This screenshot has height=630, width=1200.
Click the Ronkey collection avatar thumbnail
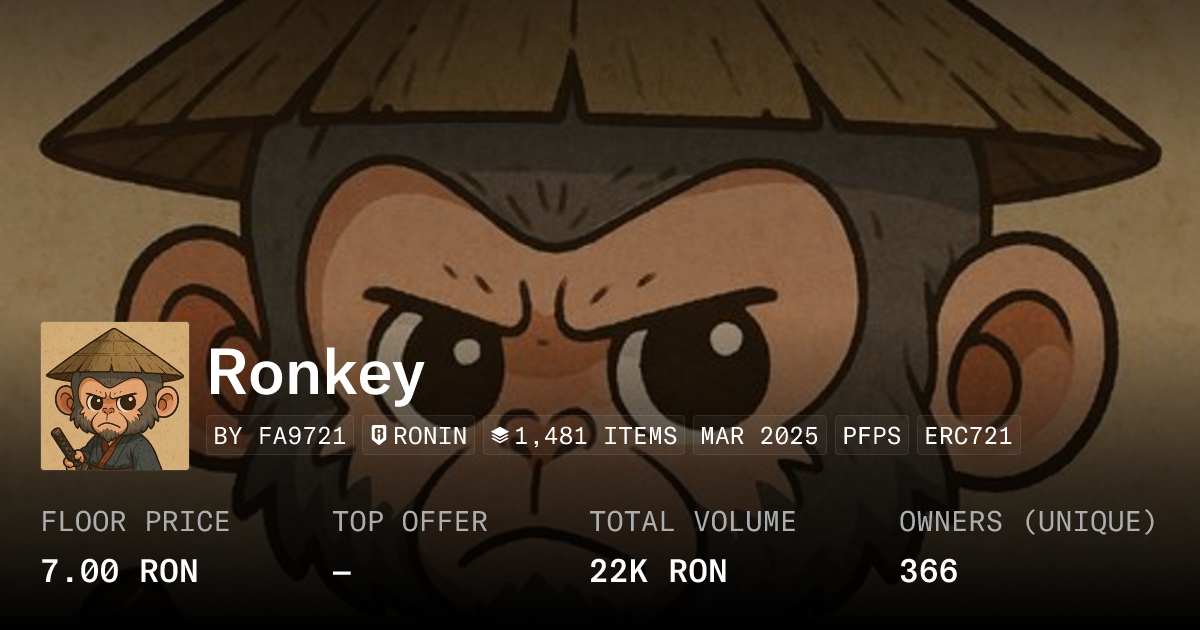(115, 396)
